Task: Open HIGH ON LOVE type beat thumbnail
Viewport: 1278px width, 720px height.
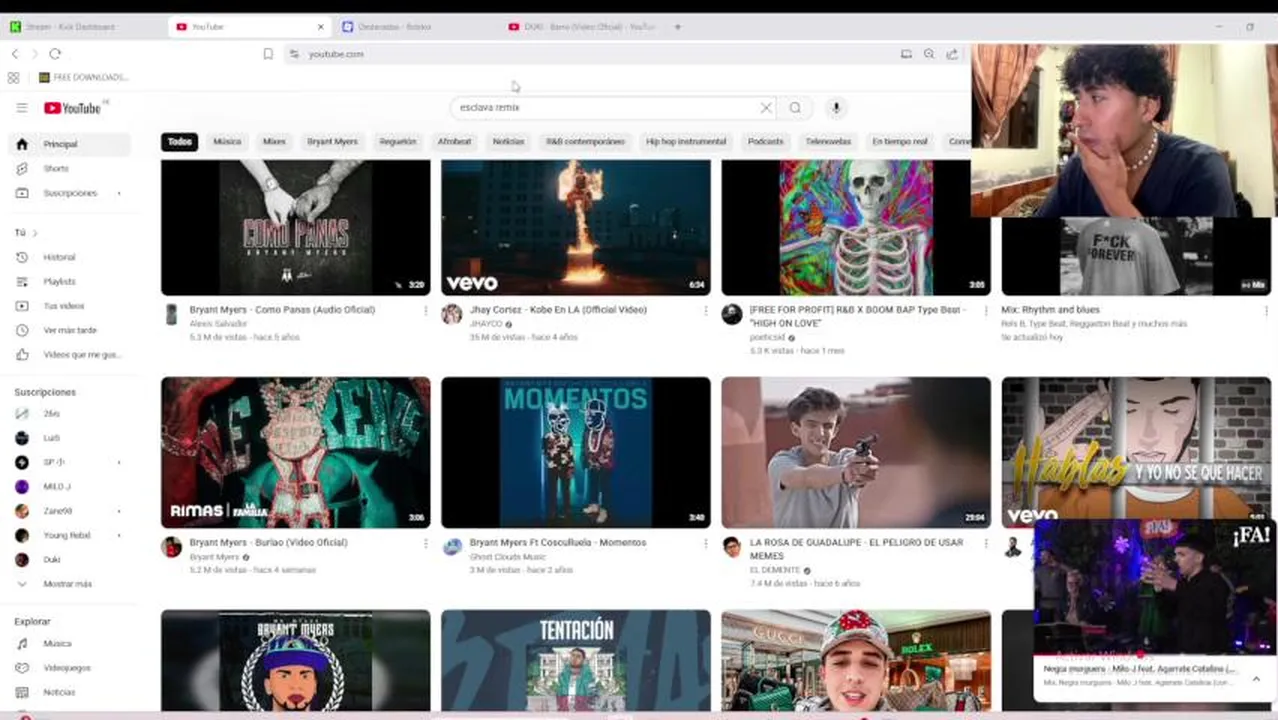Action: click(856, 227)
